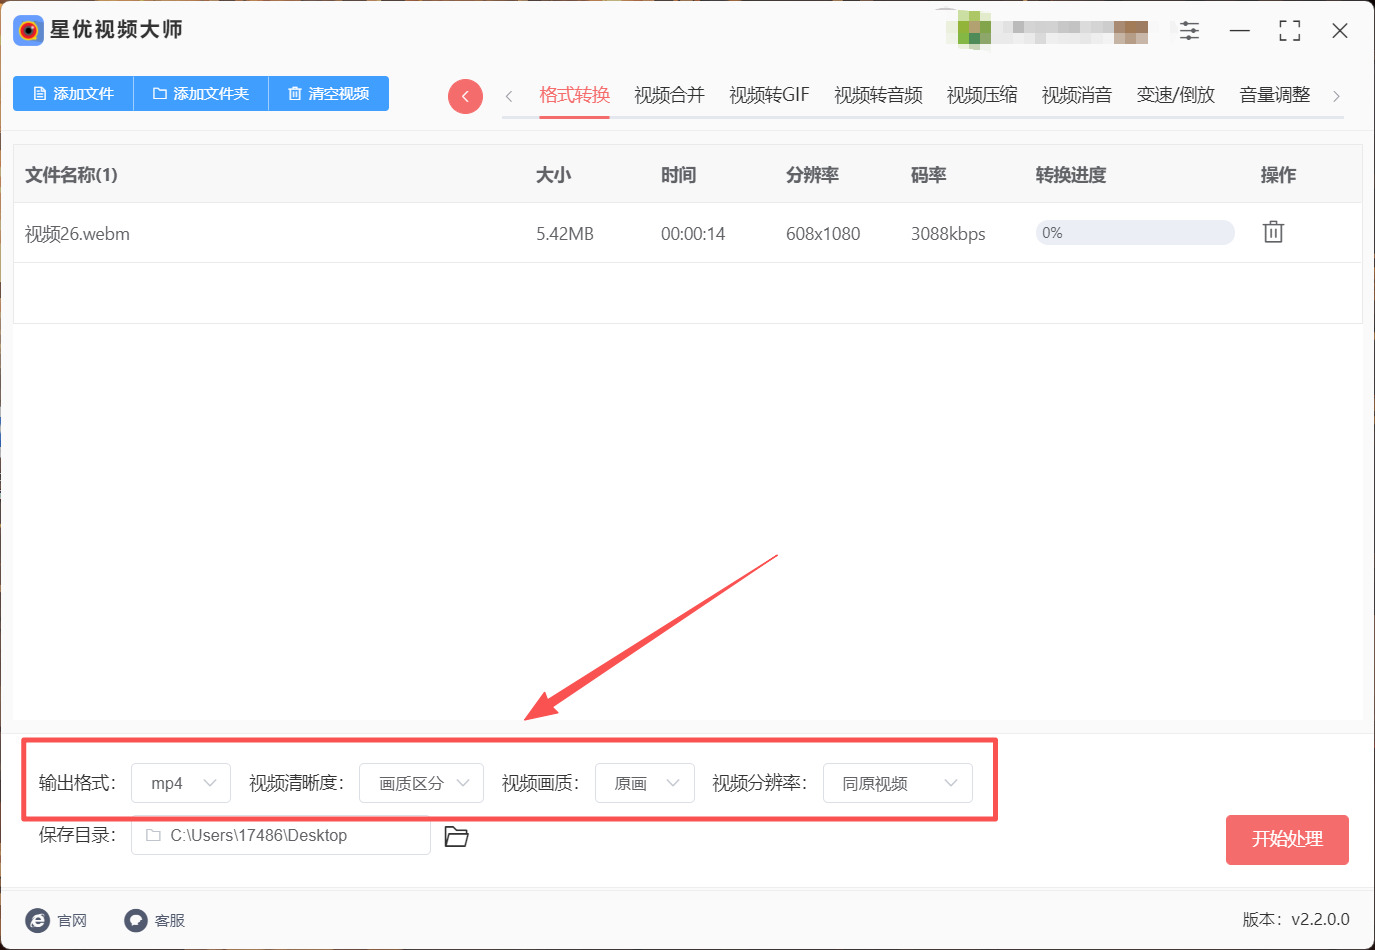Click the 文件名称(1) column header

[x=71, y=175]
